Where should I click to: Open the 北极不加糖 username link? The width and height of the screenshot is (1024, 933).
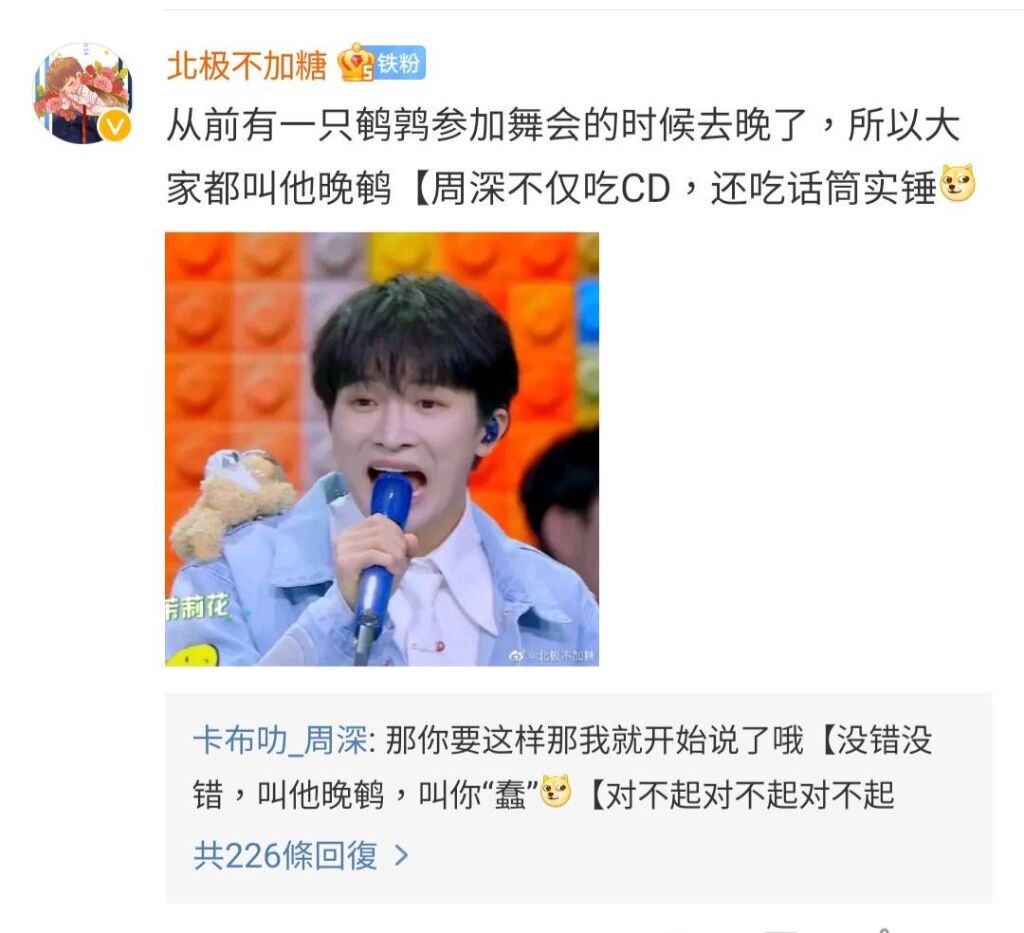pyautogui.click(x=247, y=65)
